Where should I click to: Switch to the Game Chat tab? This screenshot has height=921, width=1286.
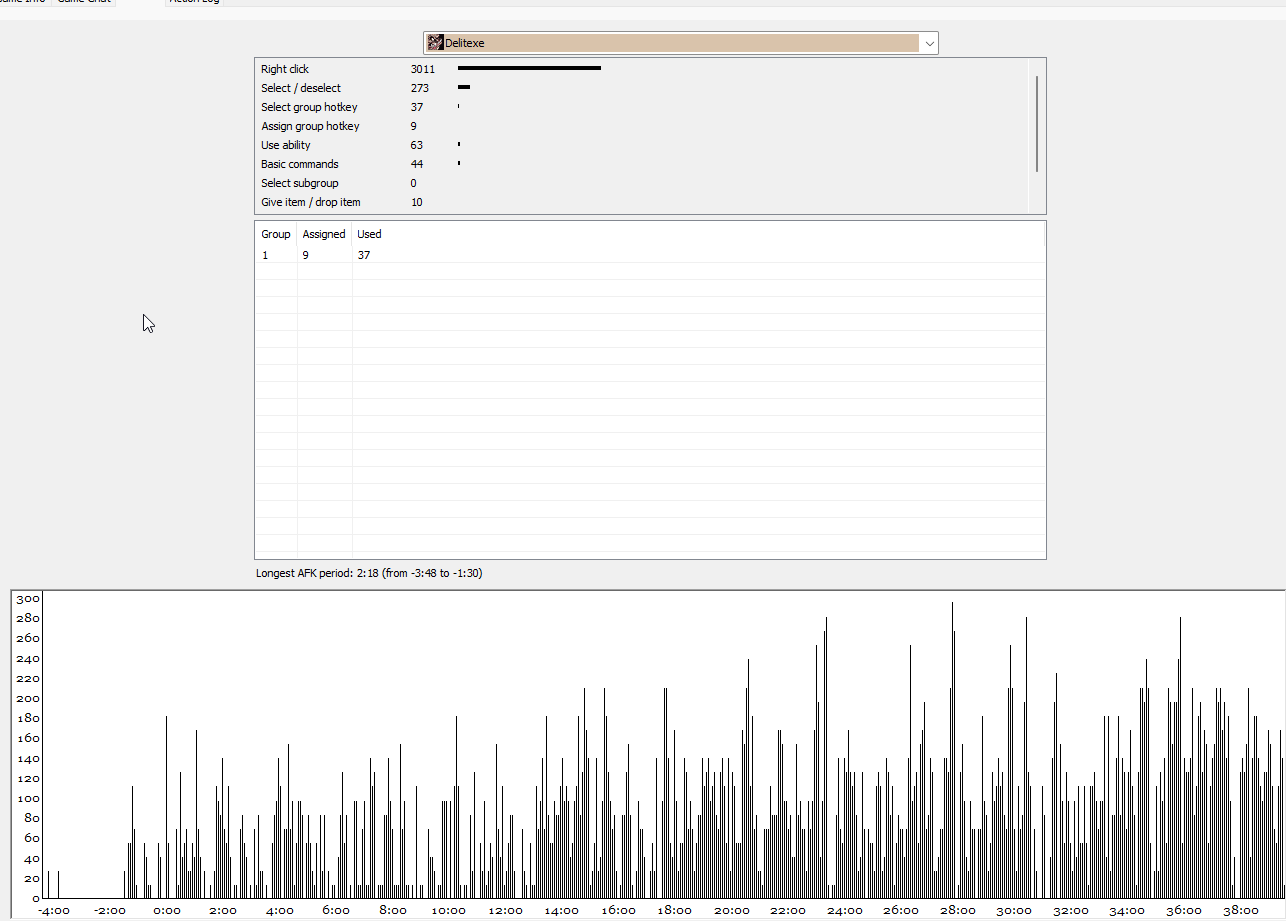click(84, 2)
